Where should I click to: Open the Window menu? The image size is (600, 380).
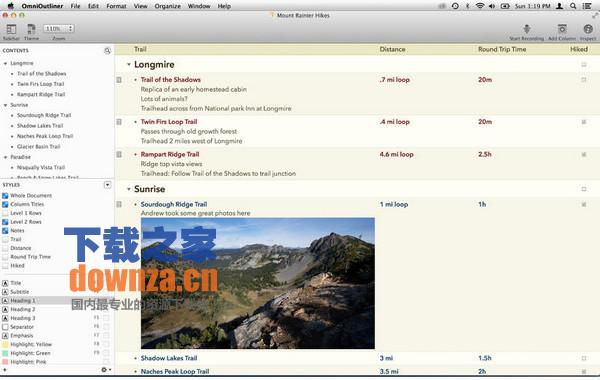point(199,6)
